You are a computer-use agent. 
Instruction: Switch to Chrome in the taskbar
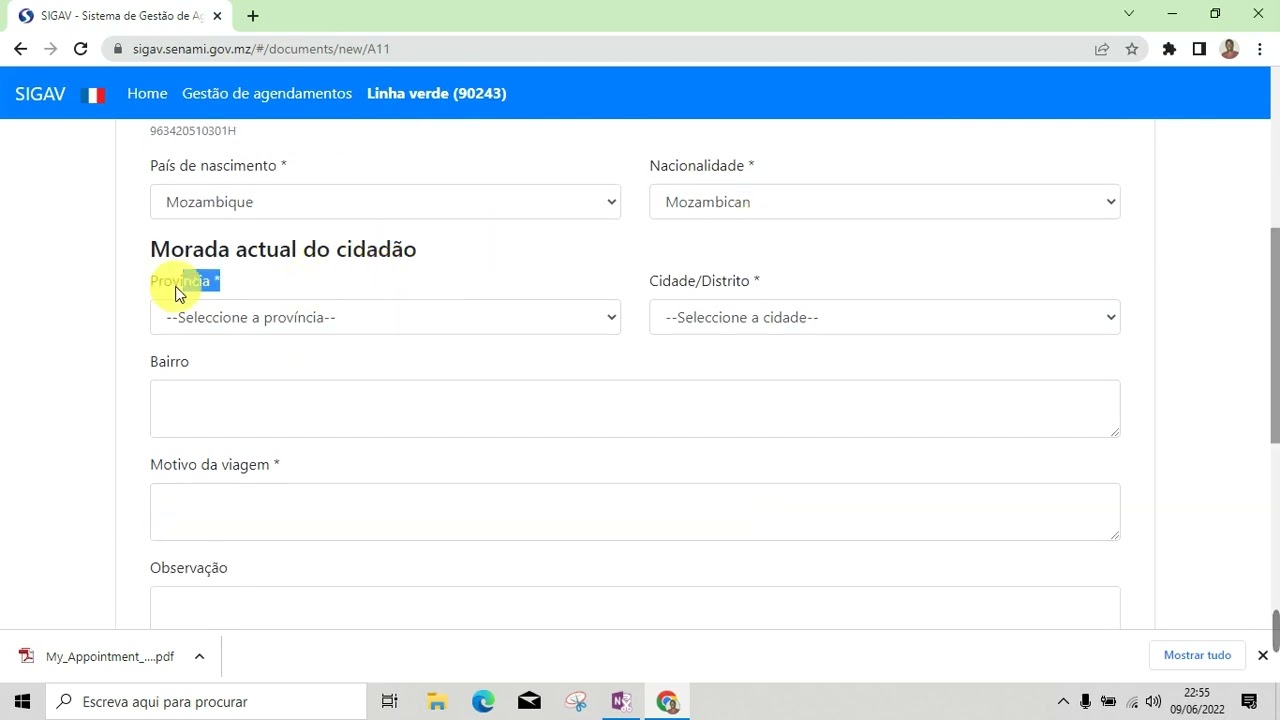coord(667,701)
